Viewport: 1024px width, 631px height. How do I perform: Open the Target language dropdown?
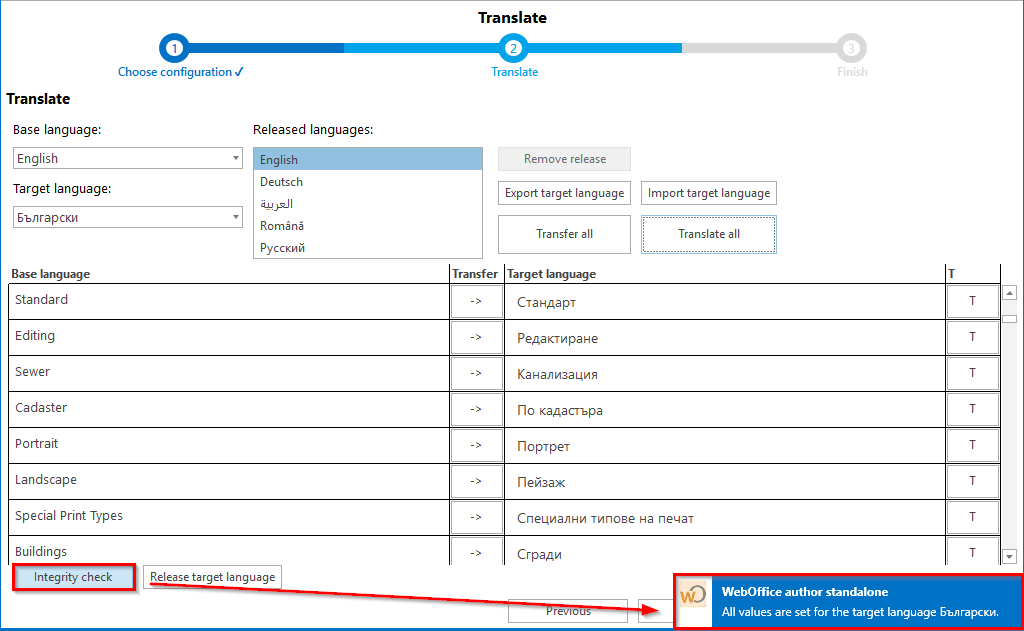coord(128,217)
